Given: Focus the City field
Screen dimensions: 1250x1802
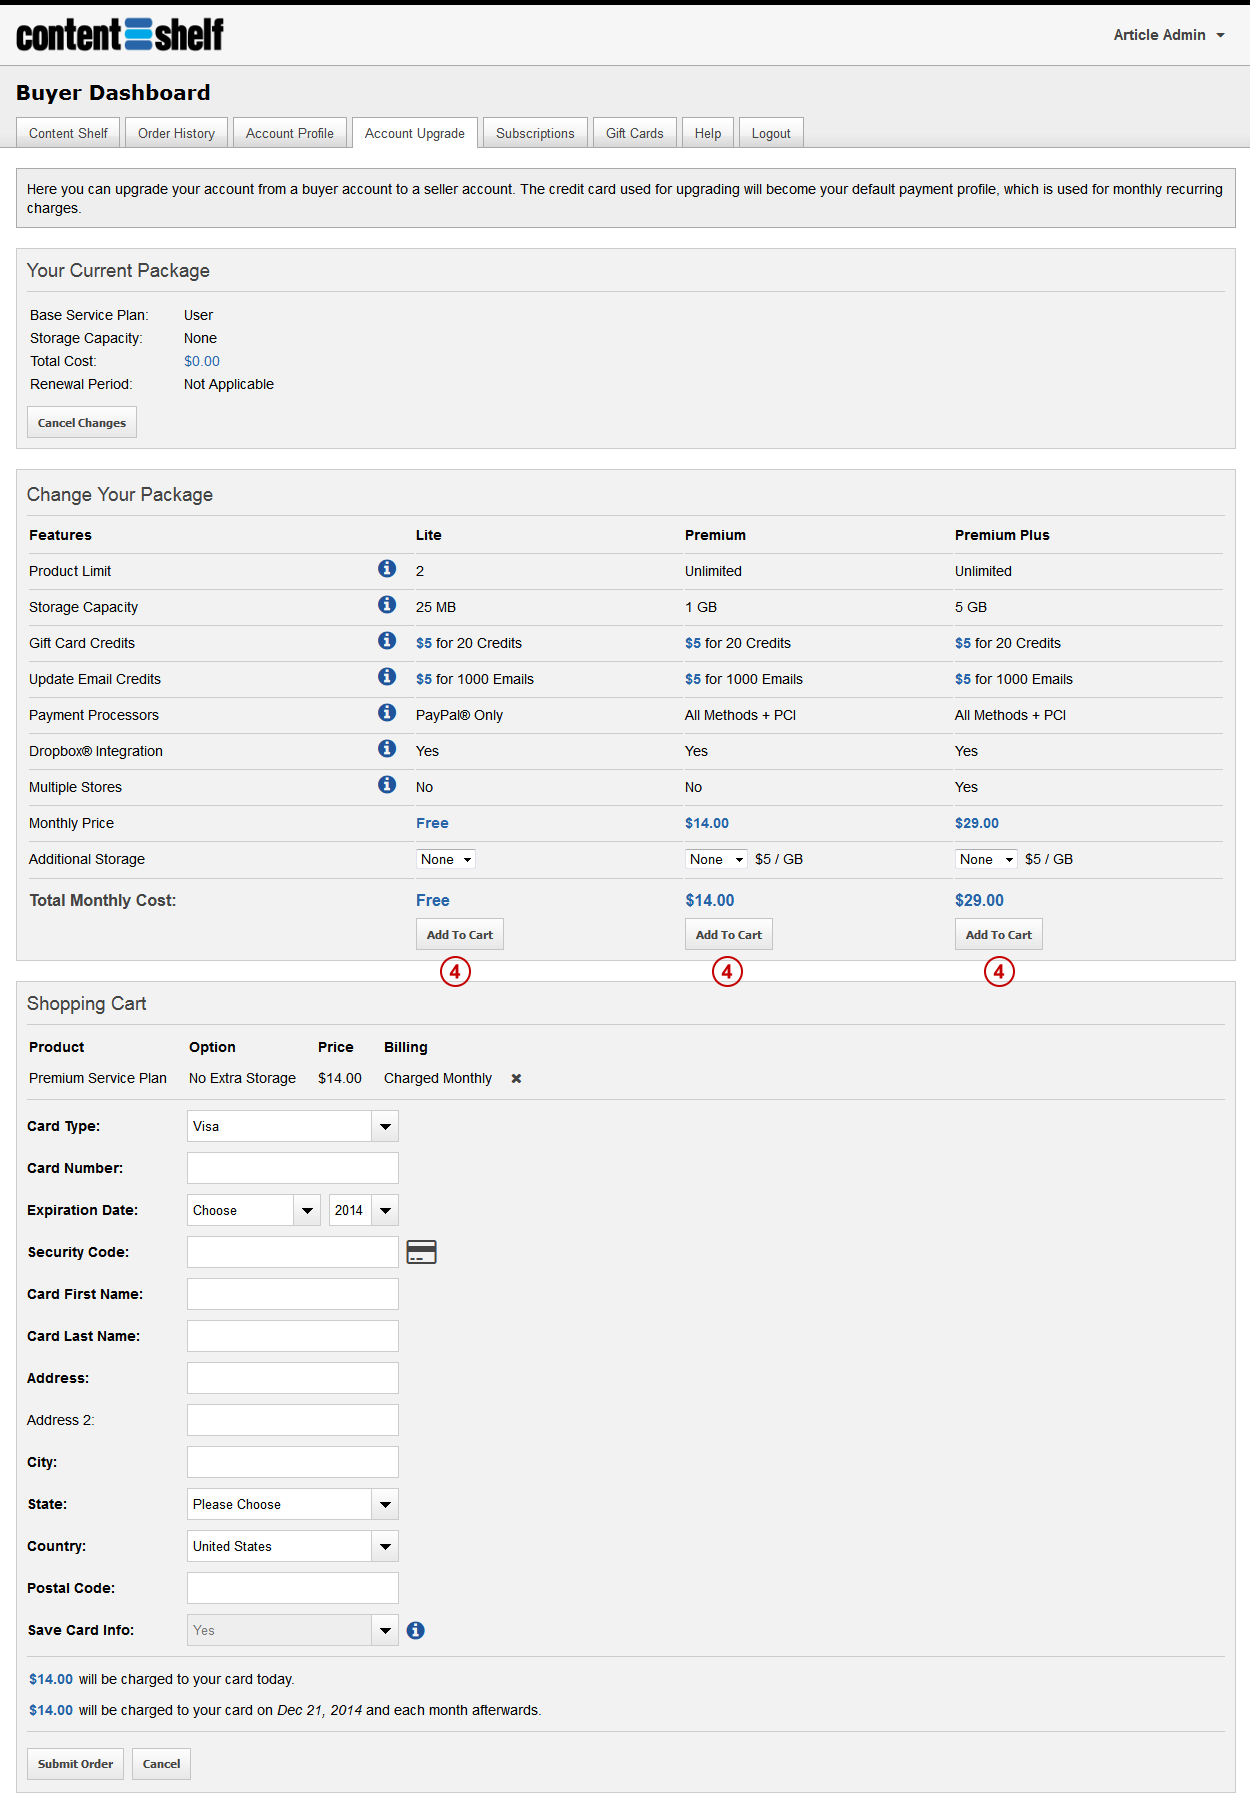Looking at the screenshot, I should (x=293, y=1462).
